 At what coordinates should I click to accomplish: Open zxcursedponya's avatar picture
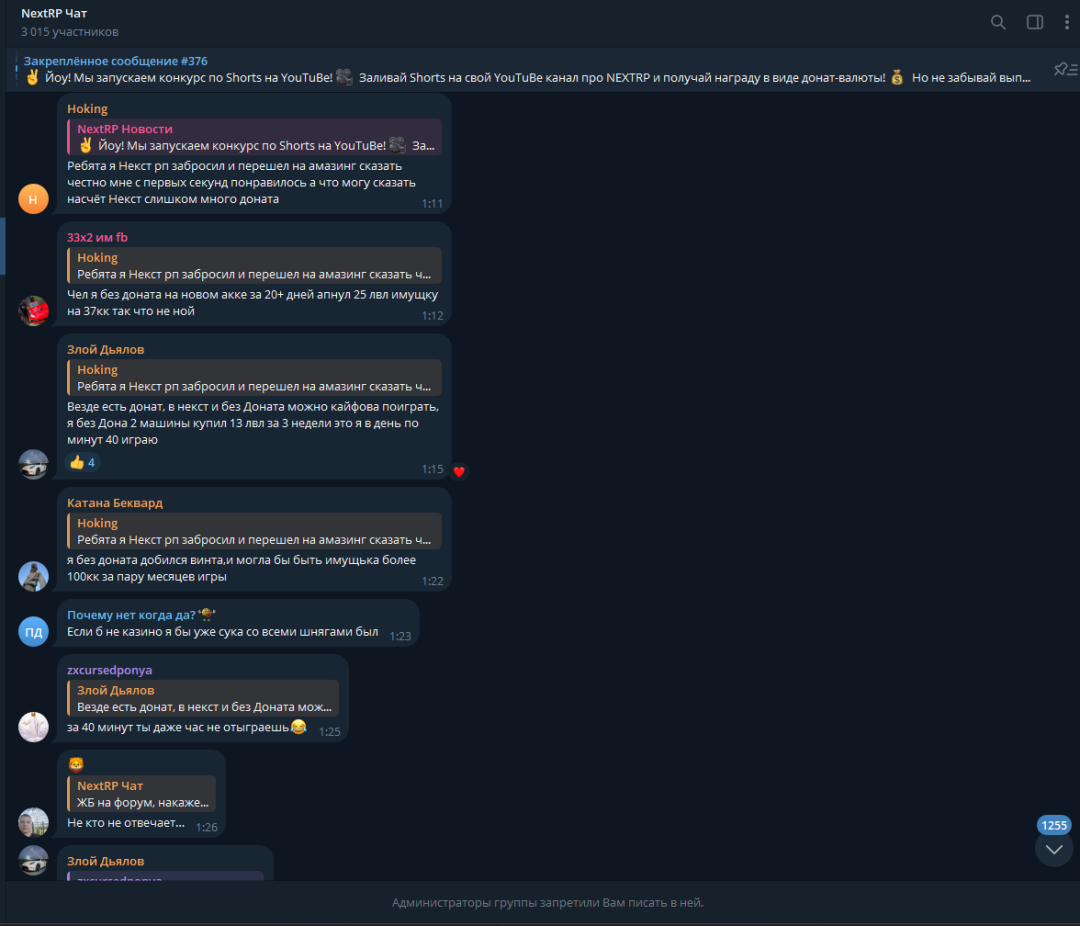tap(33, 727)
